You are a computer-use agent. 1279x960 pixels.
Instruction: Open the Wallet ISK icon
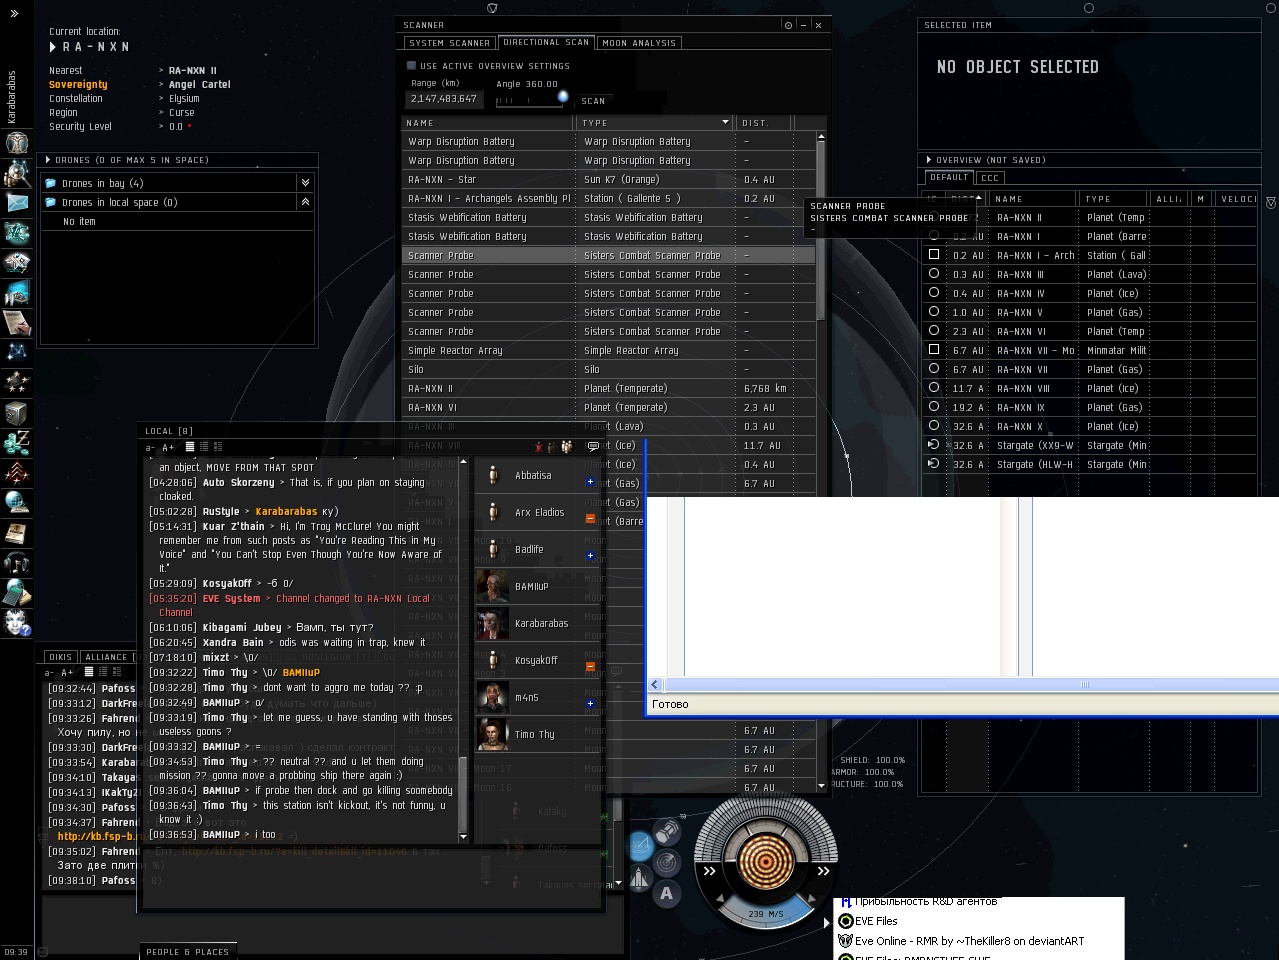pyautogui.click(x=16, y=442)
